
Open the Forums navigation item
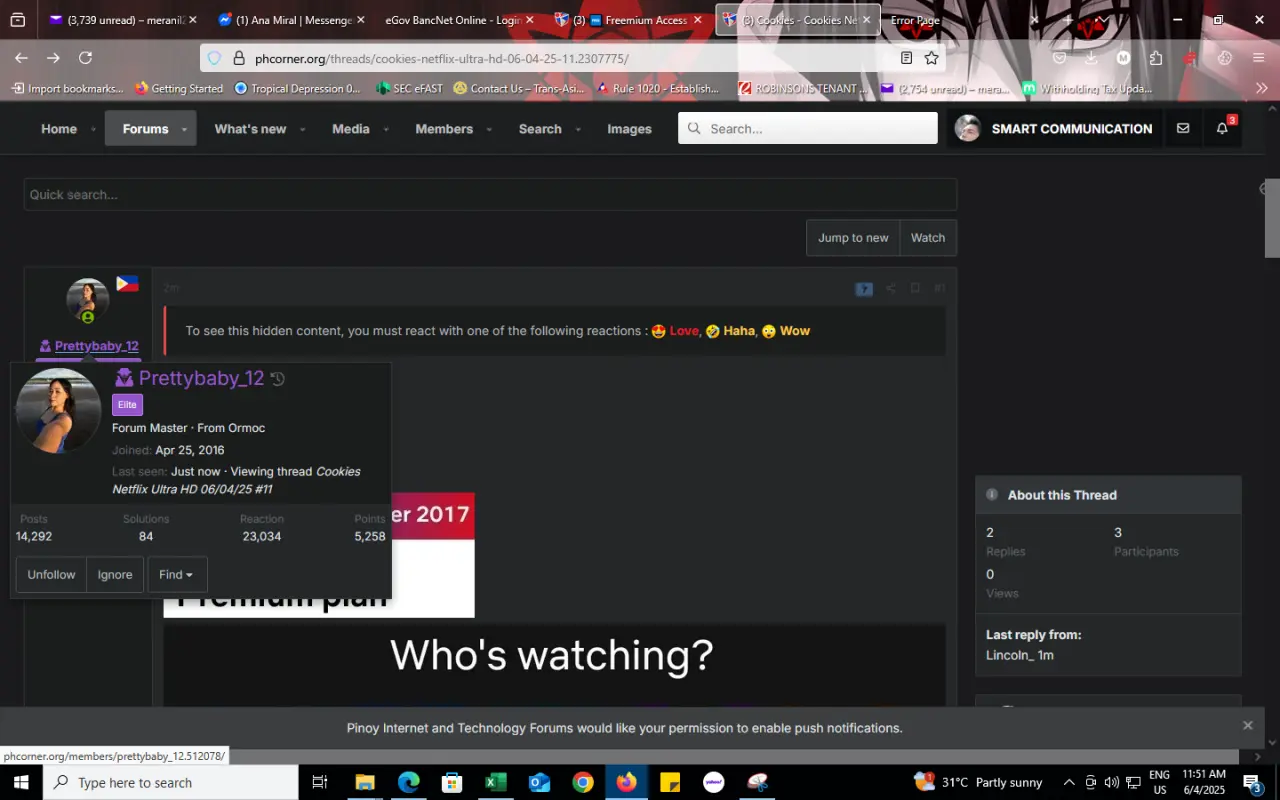145,128
